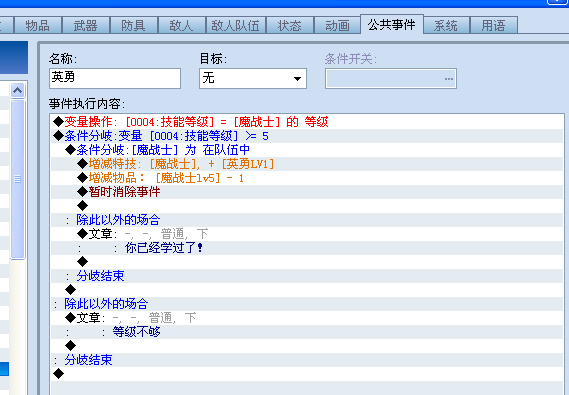569x395 pixels.
Task: Select the 公共事件 tab
Action: click(x=392, y=25)
